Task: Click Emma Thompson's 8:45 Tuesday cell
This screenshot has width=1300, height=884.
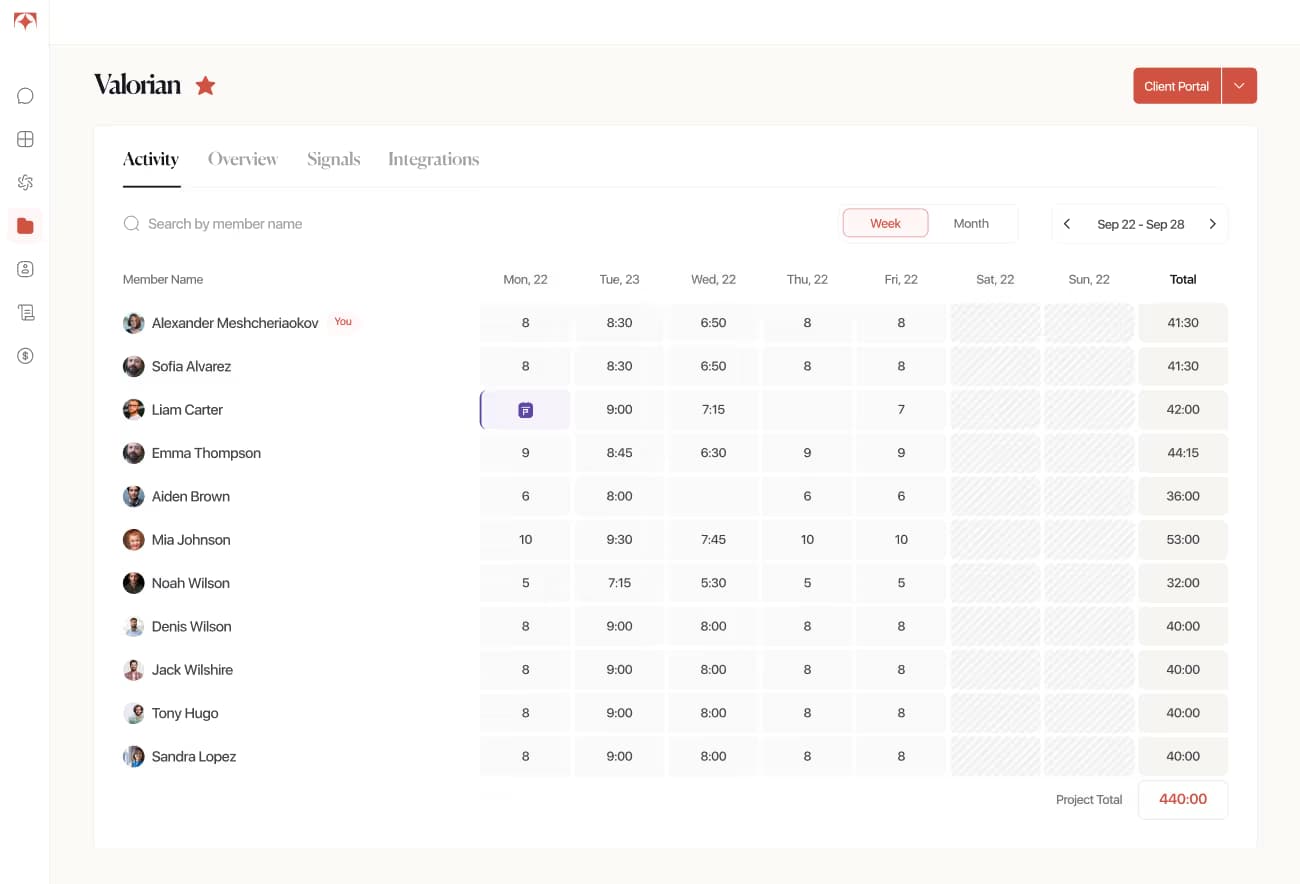Action: pyautogui.click(x=619, y=453)
